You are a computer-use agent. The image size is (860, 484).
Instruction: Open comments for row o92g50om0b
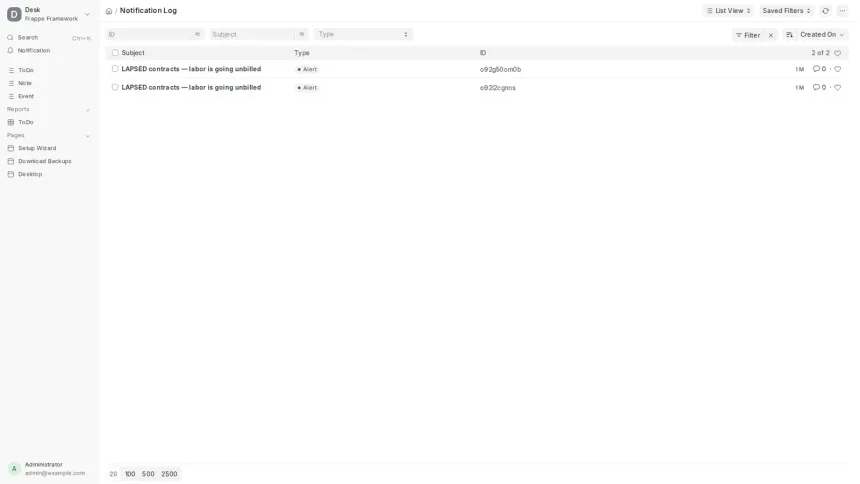pyautogui.click(x=819, y=69)
